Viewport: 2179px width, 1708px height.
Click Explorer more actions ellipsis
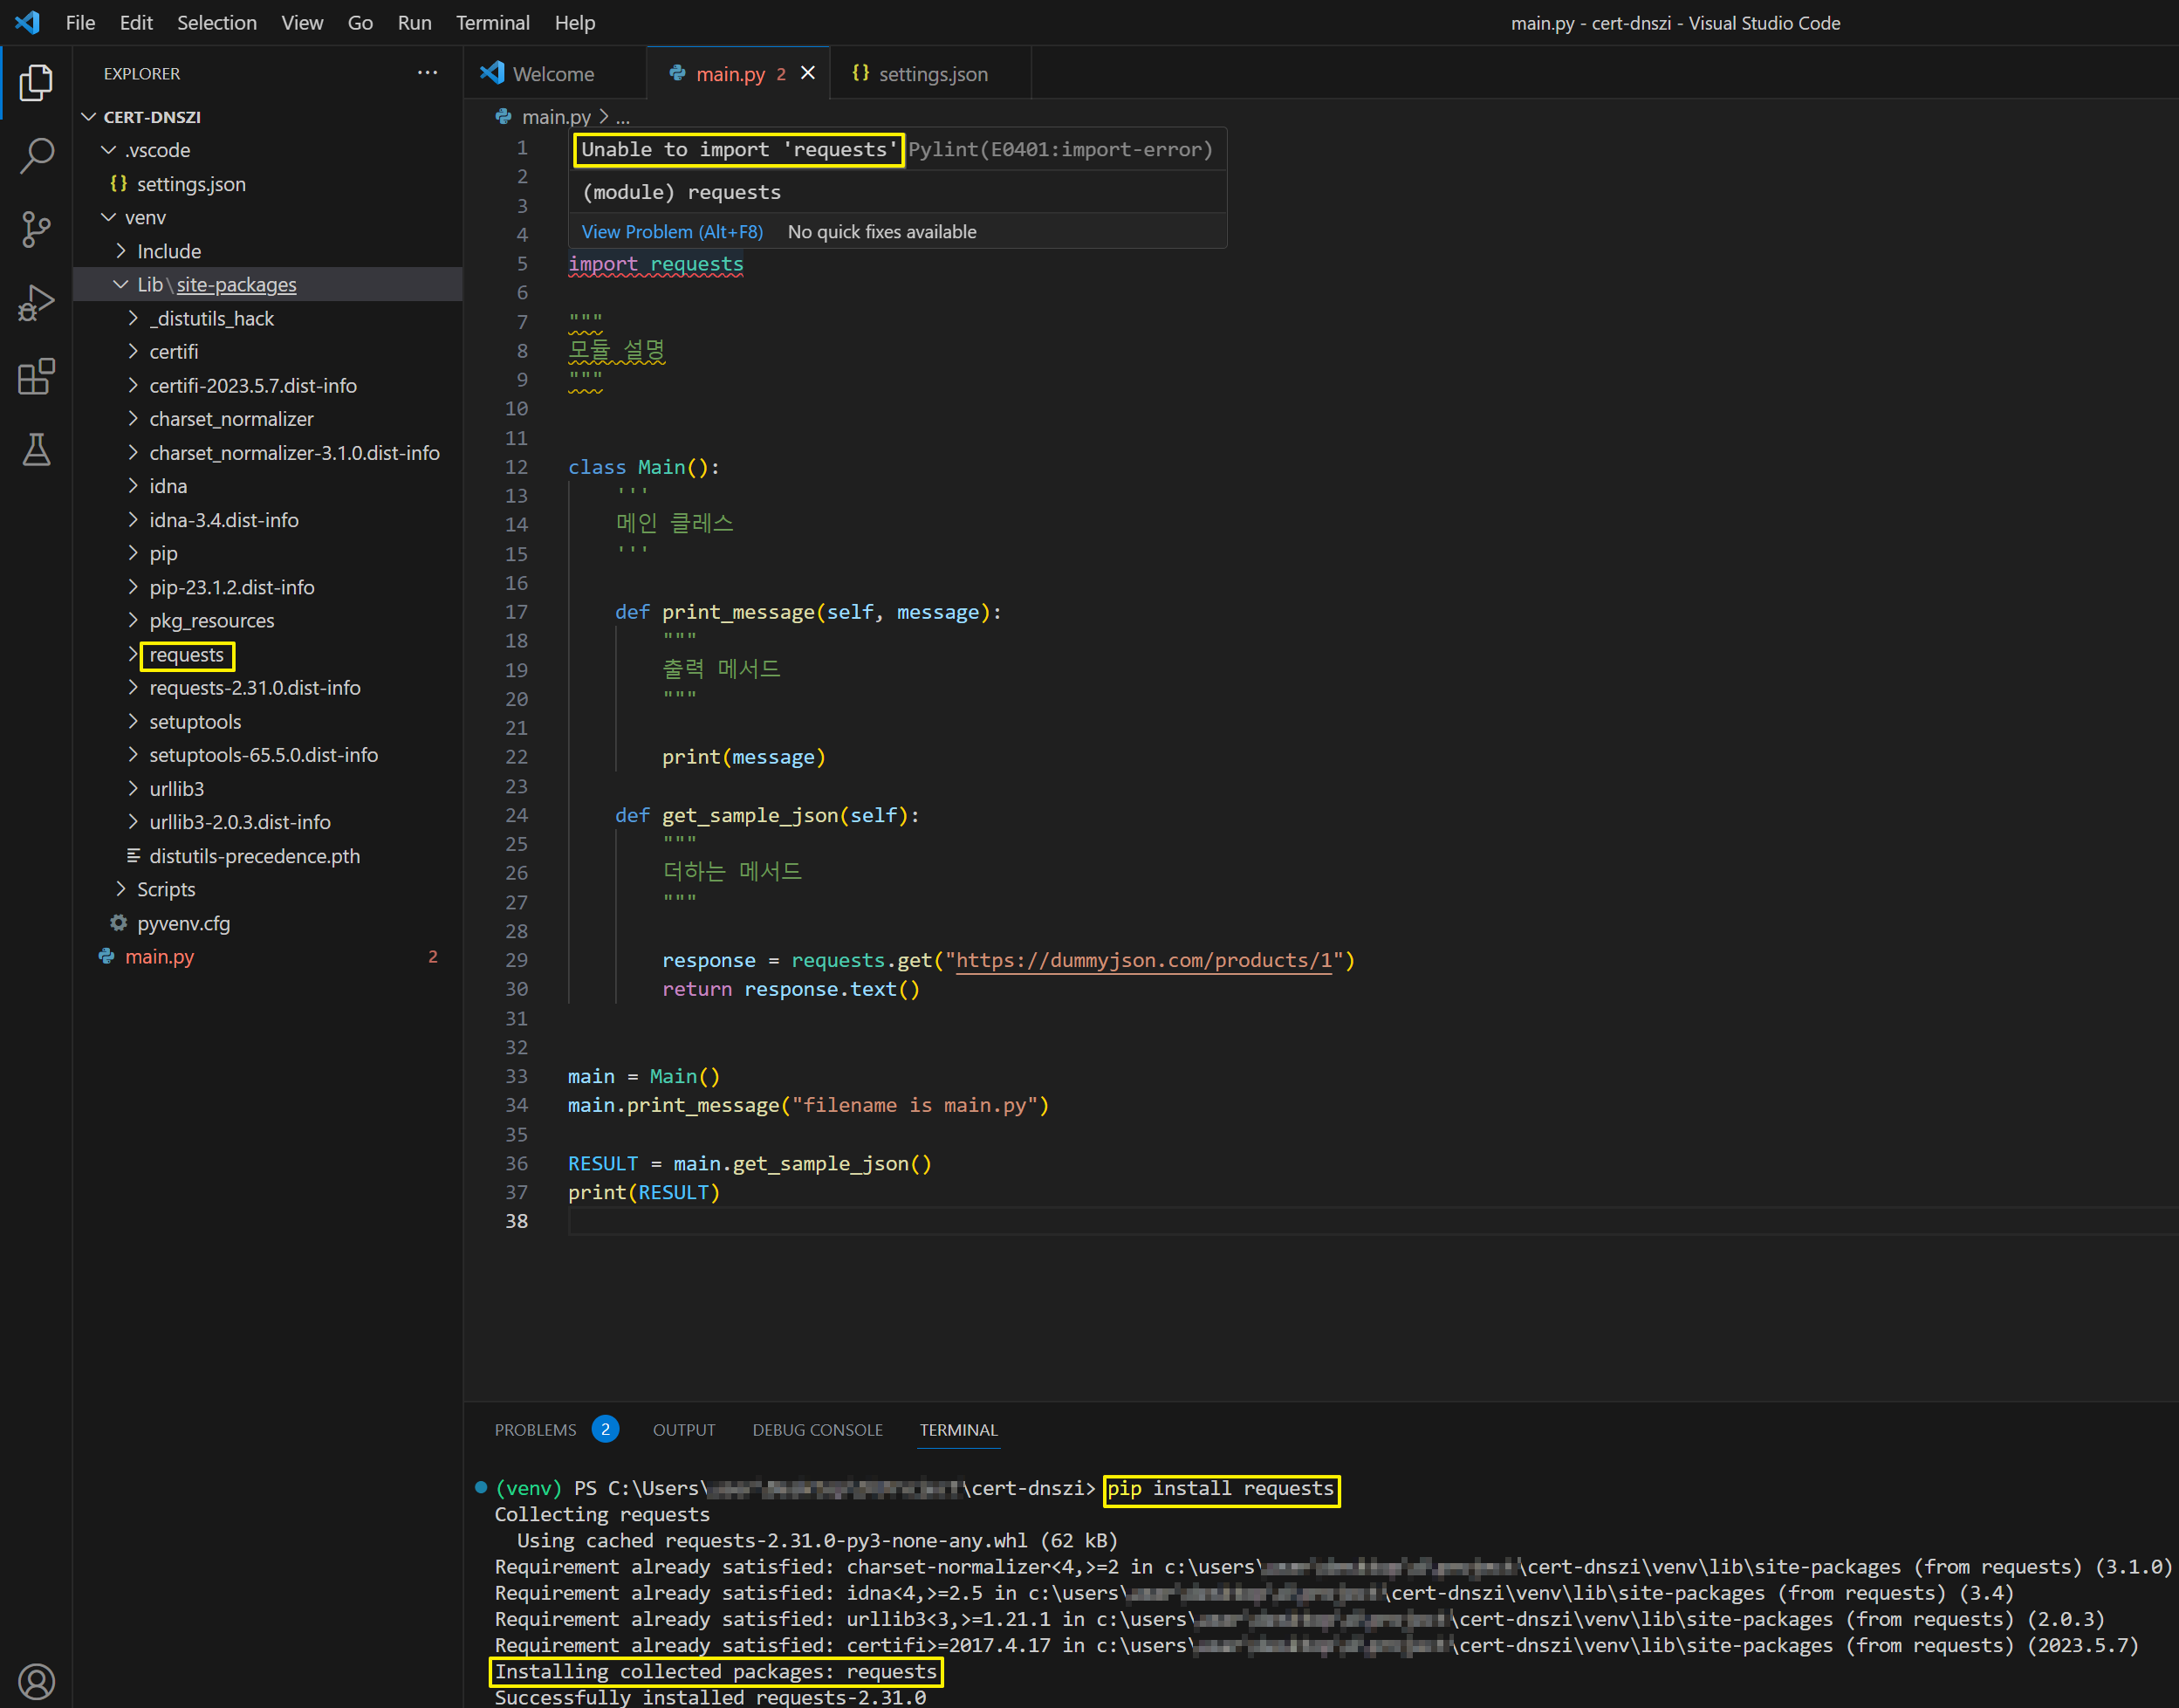click(x=427, y=73)
